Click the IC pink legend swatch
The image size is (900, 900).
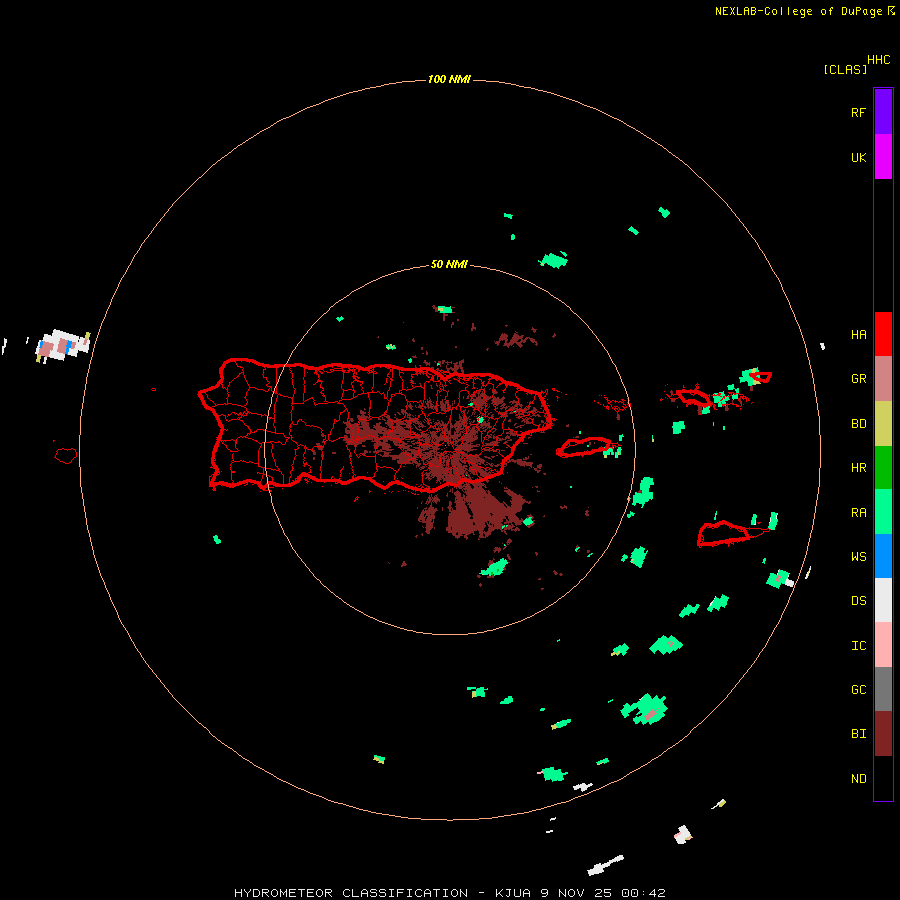pos(883,645)
